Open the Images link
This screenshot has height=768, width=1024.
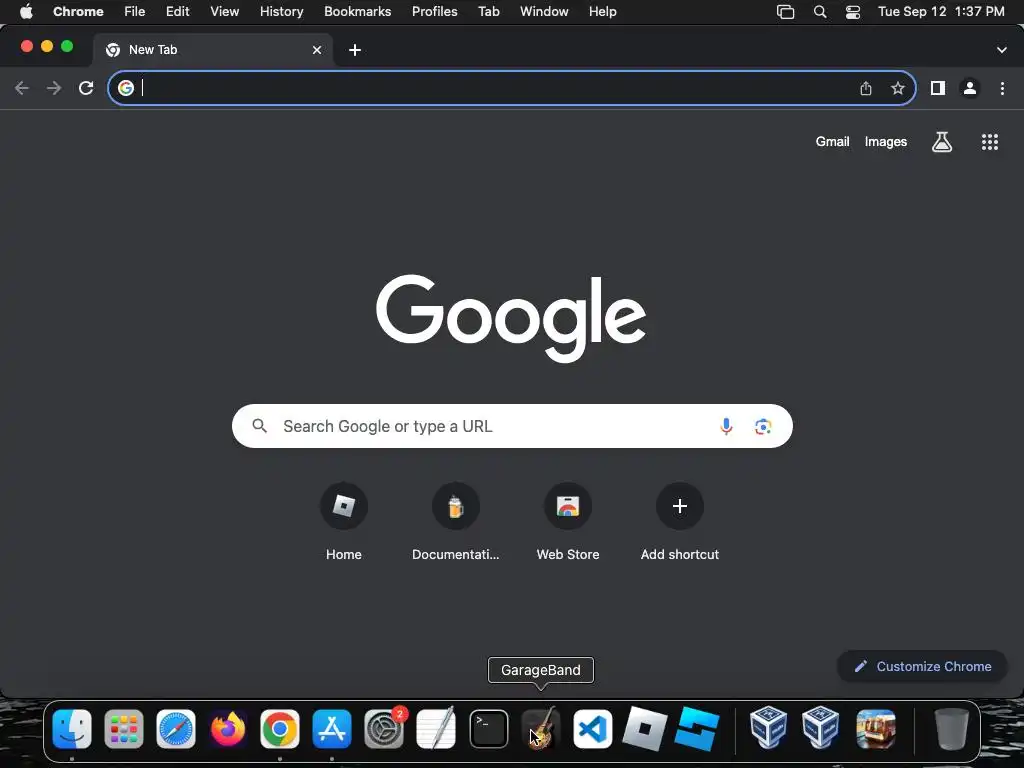pyautogui.click(x=886, y=142)
